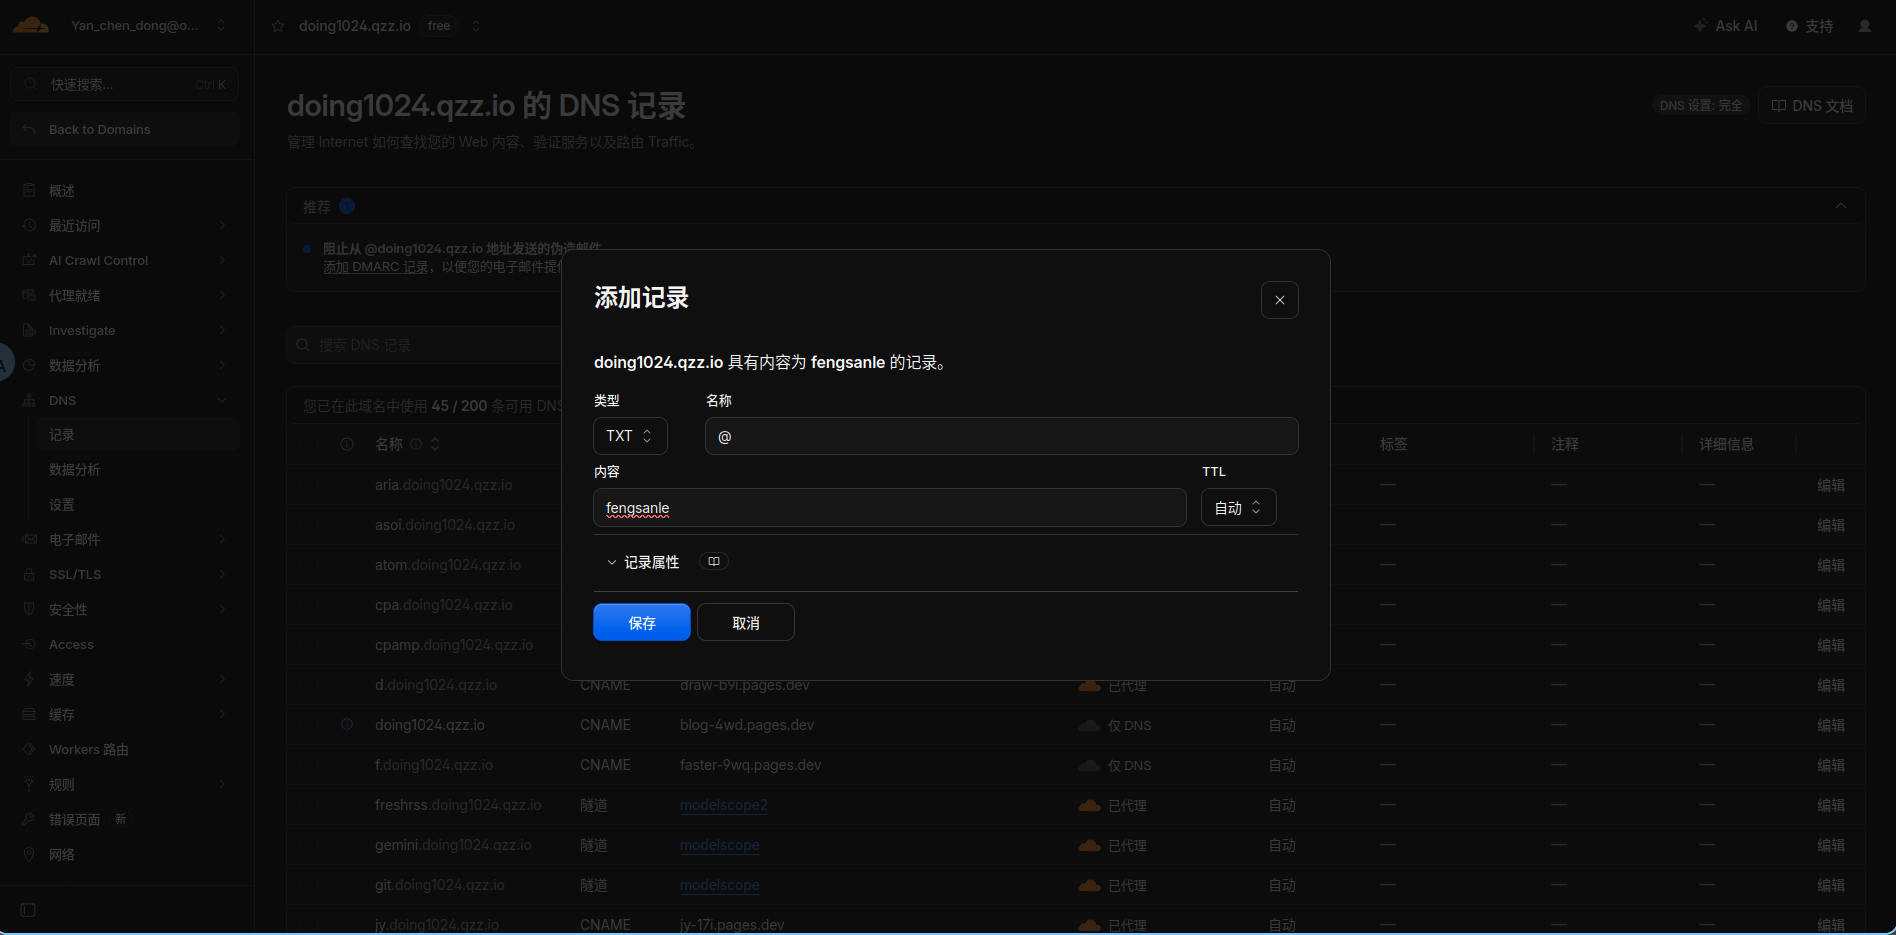Click the SSL/TLS lock icon
The height and width of the screenshot is (935, 1896).
pos(29,574)
